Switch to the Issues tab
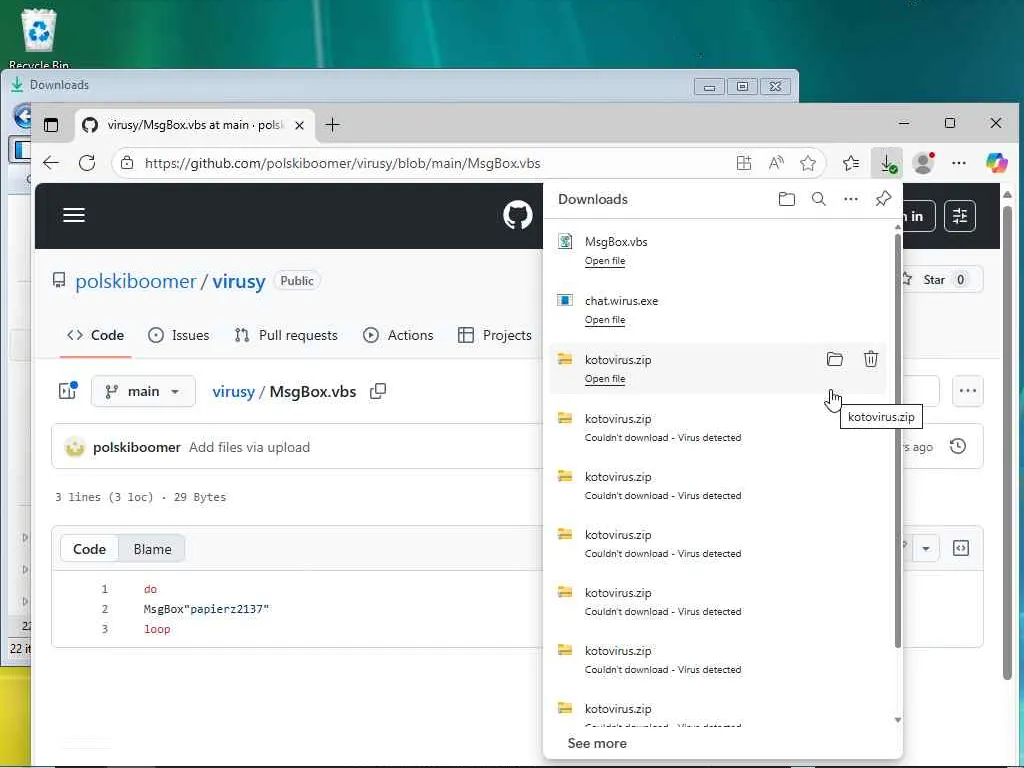The height and width of the screenshot is (768, 1024). [179, 335]
